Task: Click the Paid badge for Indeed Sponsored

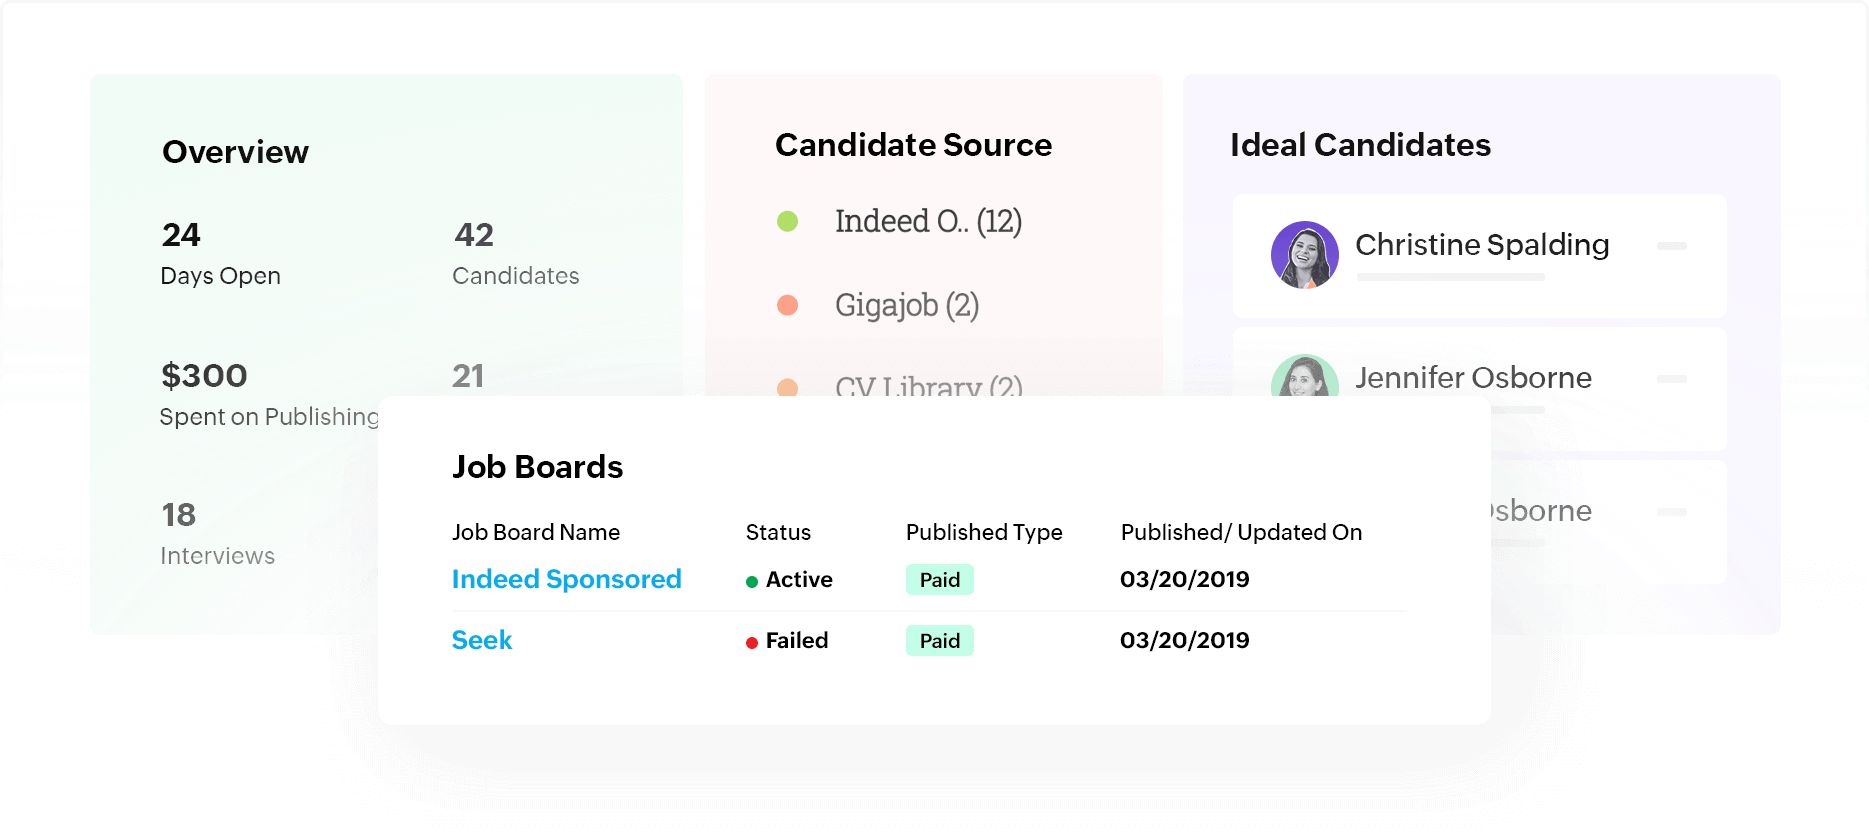Action: [939, 580]
